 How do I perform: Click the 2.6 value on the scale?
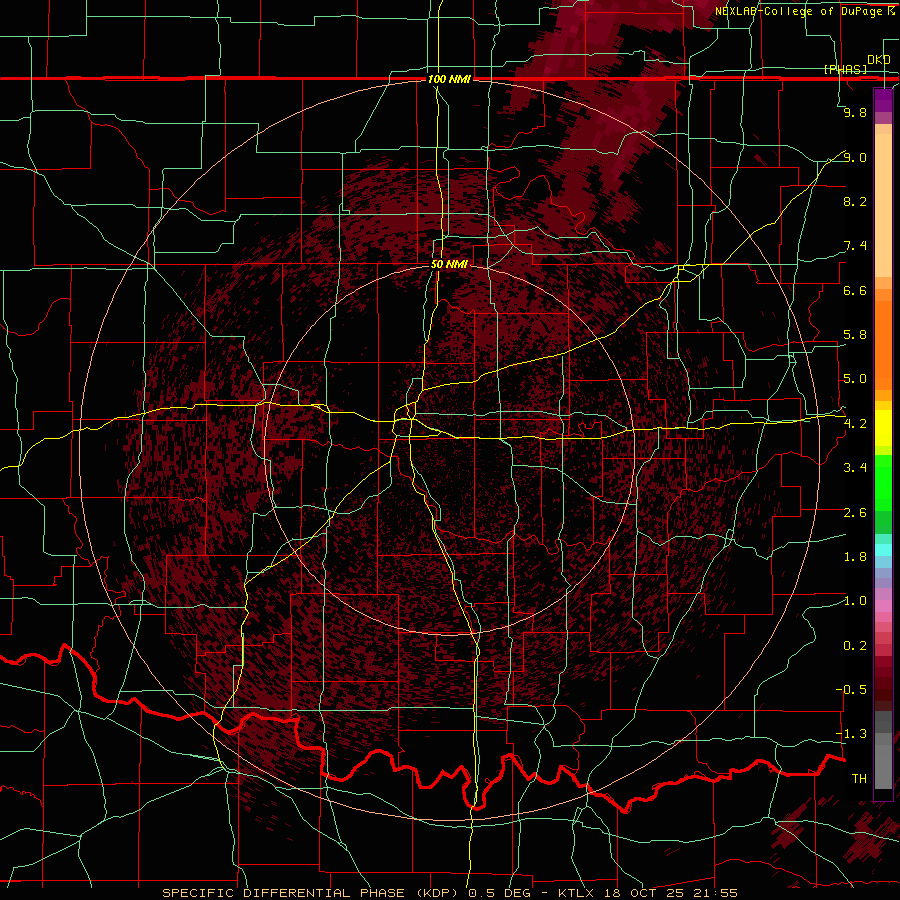coord(855,513)
